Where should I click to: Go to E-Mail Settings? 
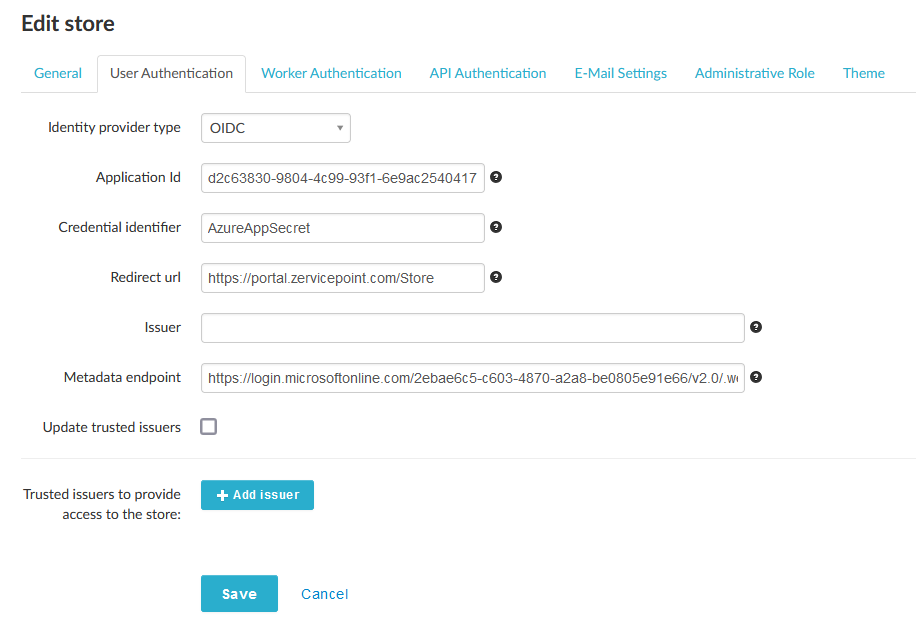coord(620,73)
